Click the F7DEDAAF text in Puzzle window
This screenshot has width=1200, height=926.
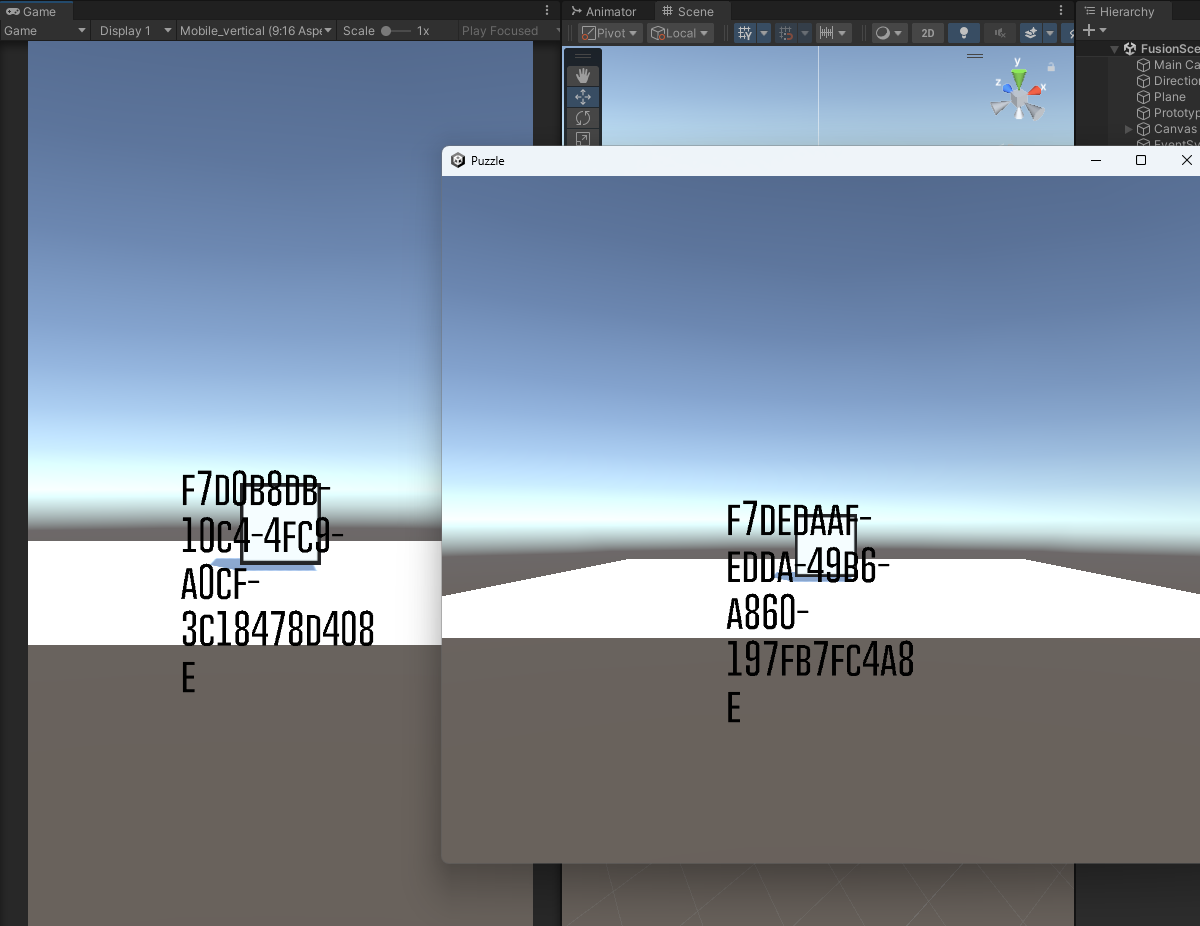pyautogui.click(x=798, y=520)
